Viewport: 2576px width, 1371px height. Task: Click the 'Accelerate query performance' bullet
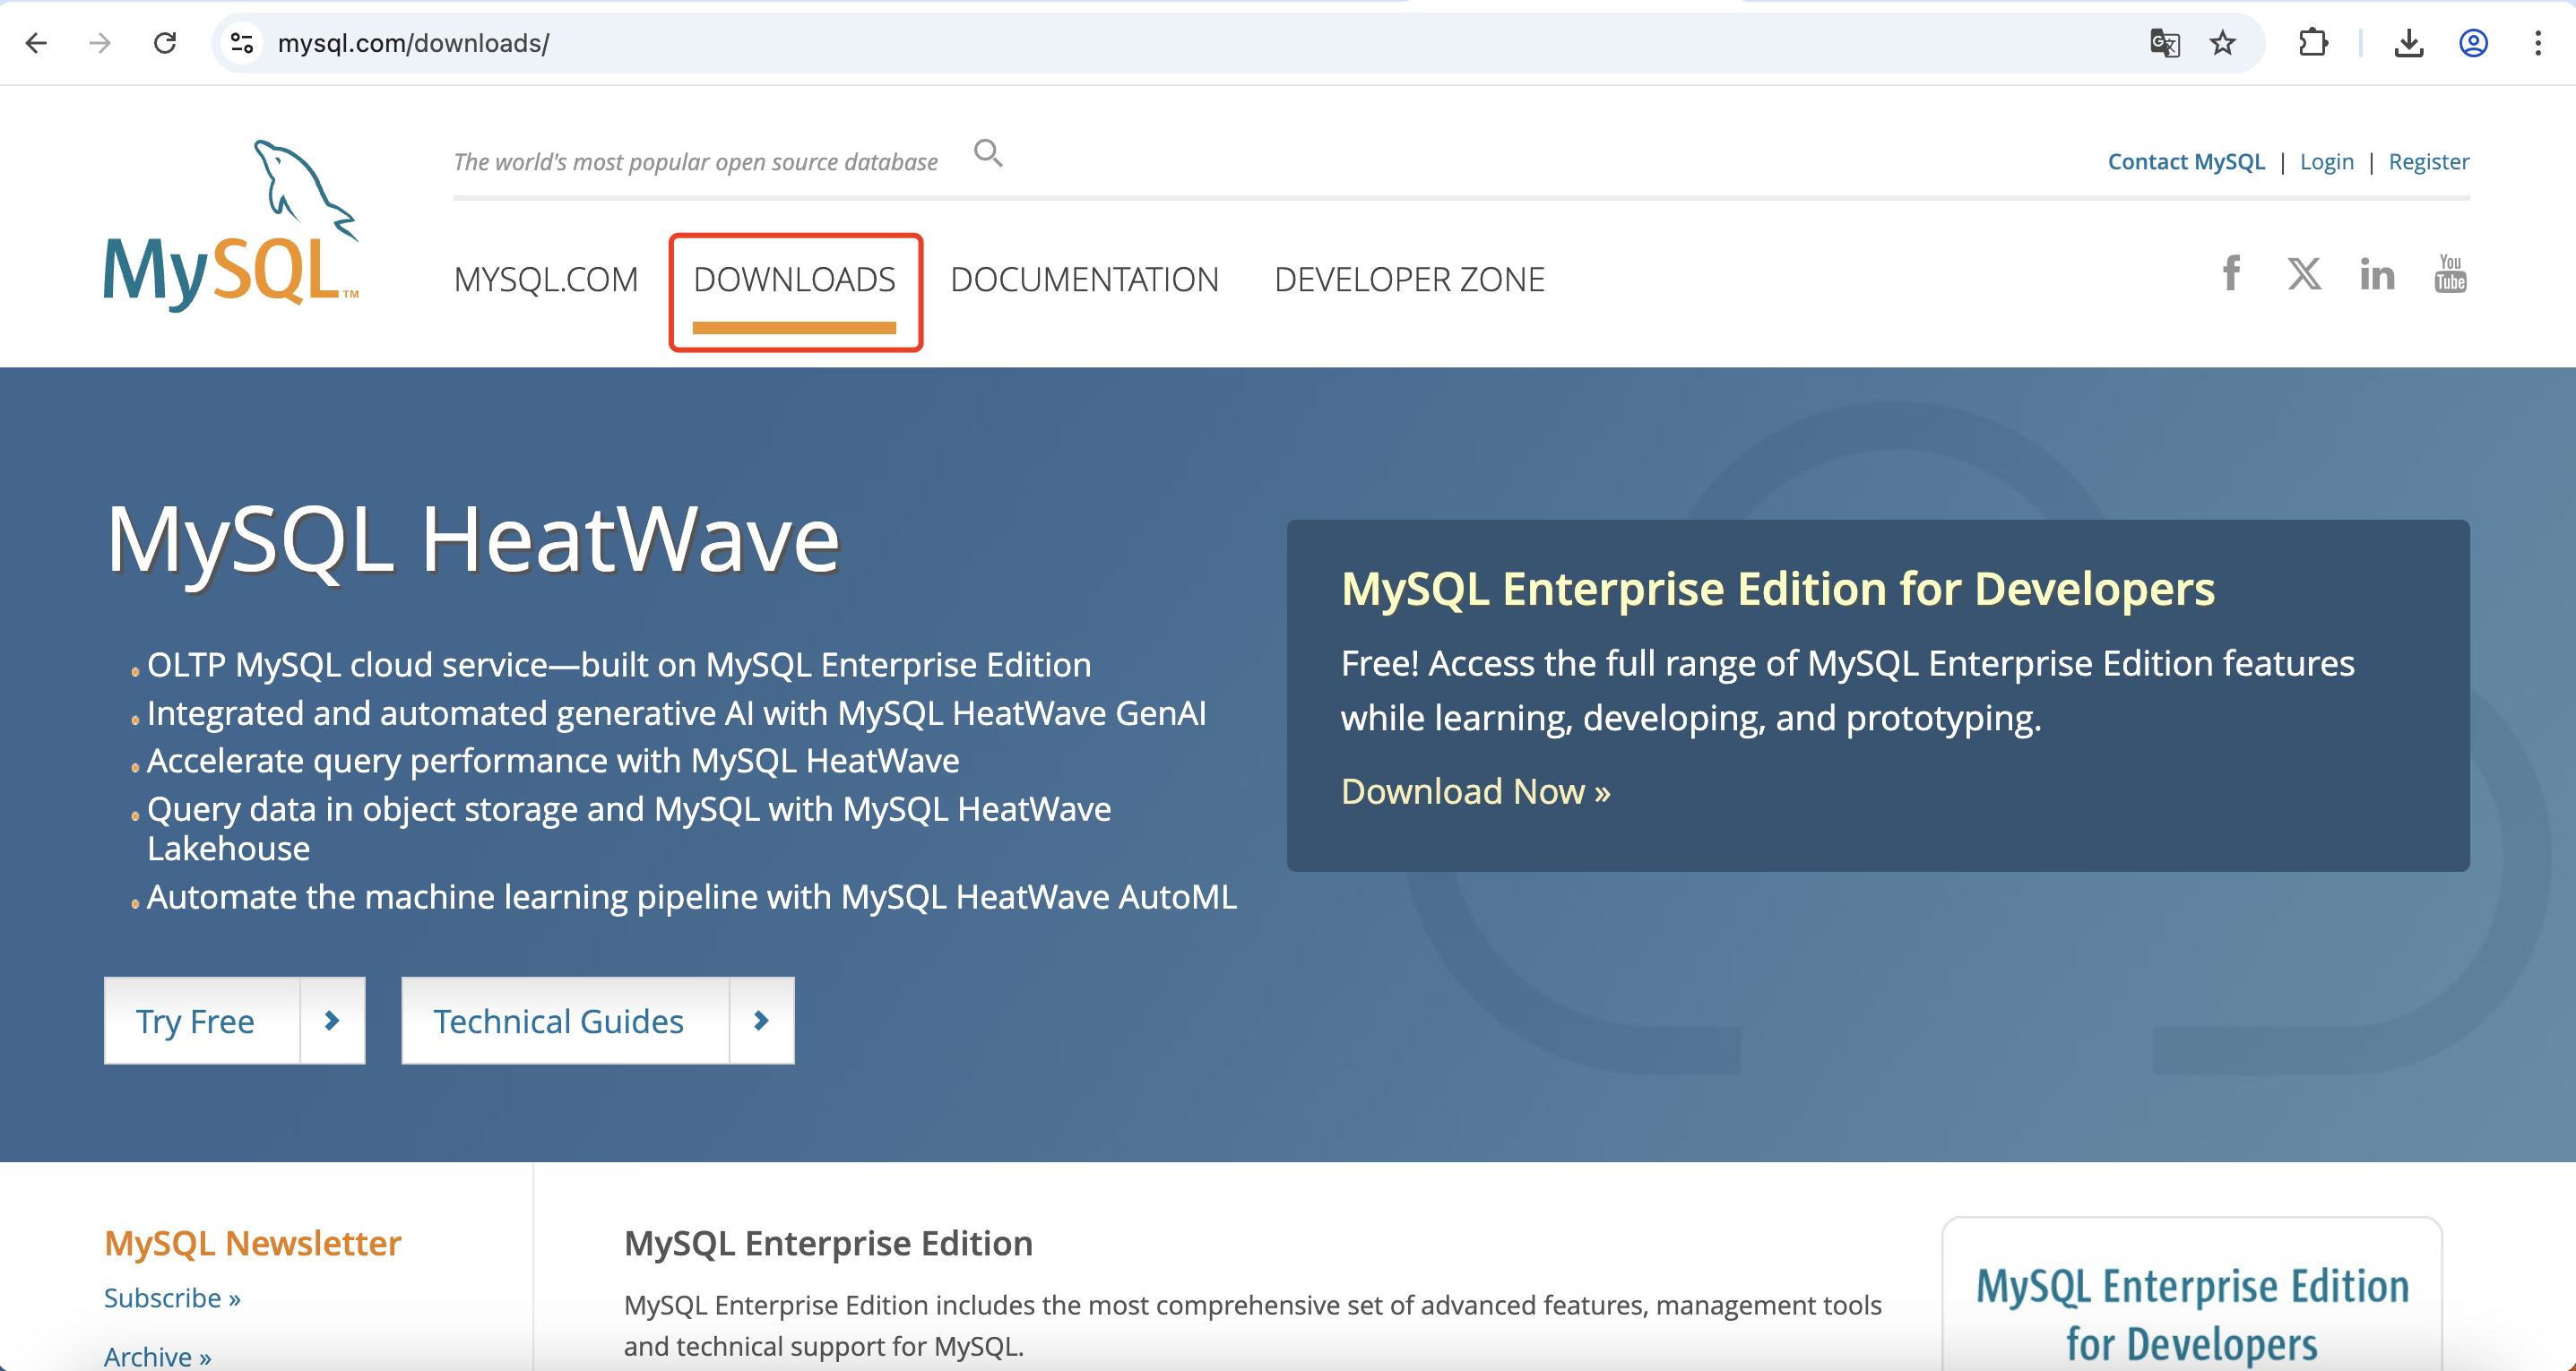tap(553, 761)
